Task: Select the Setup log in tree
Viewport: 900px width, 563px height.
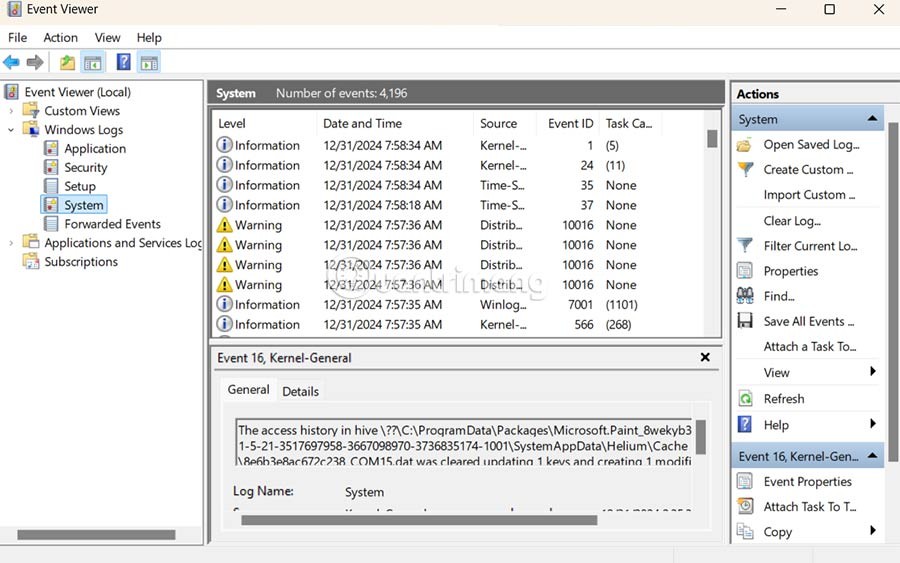Action: 79,187
